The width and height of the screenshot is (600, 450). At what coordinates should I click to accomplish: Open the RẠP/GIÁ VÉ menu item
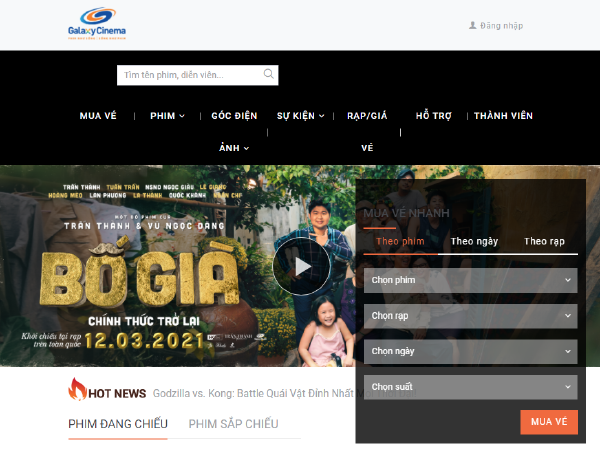click(x=367, y=132)
